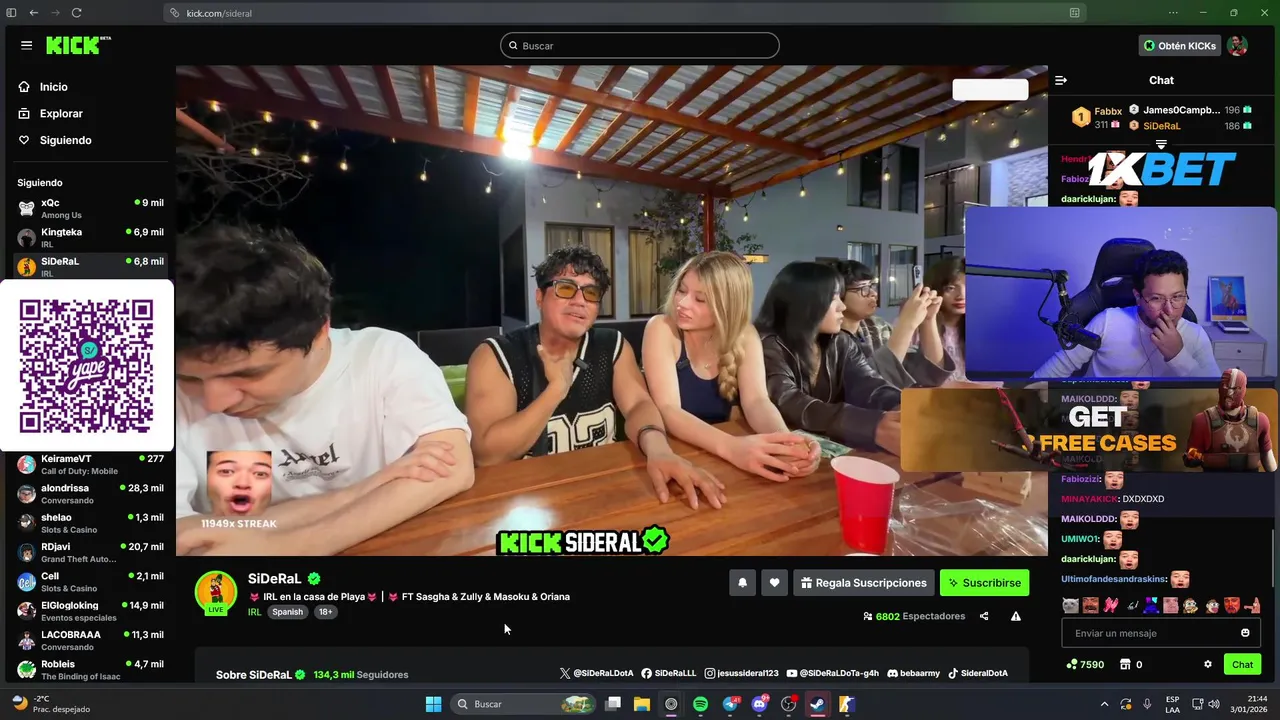Open the hamburger menu next to Kick logo
Image resolution: width=1280 pixels, height=720 pixels.
tap(26, 45)
